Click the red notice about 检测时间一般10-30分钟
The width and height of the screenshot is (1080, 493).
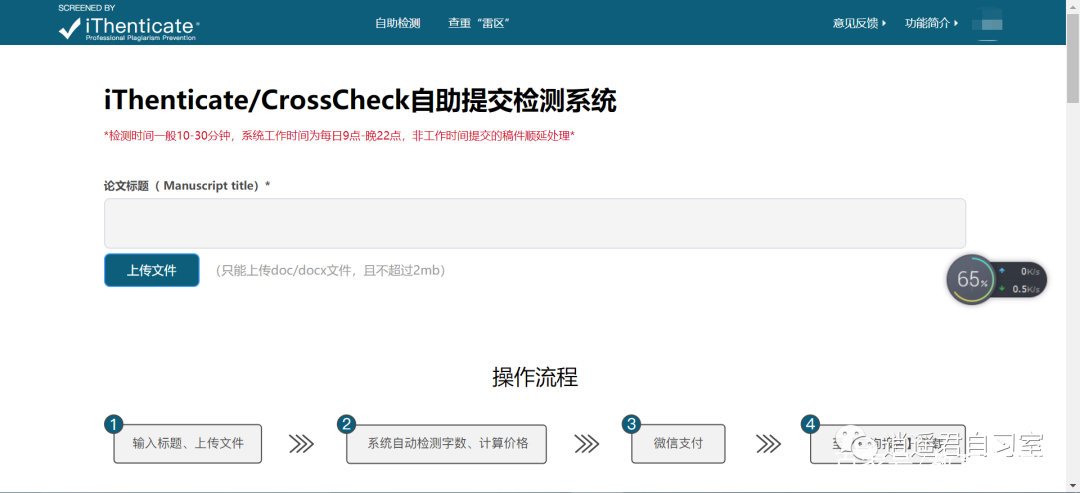pos(339,136)
